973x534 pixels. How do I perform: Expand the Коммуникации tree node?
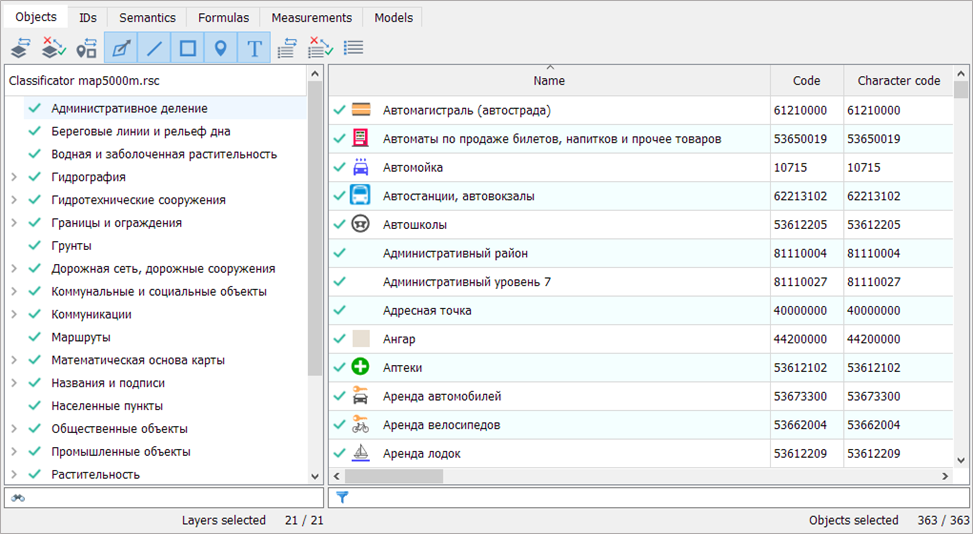14,315
